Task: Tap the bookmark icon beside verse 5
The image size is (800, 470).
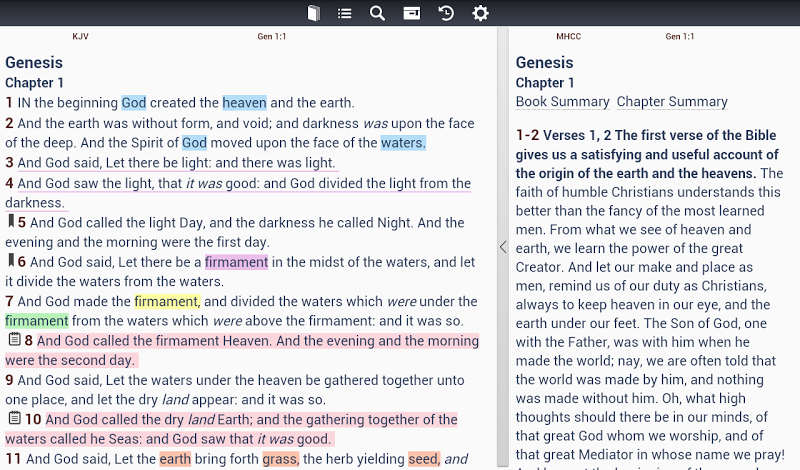Action: [x=11, y=221]
